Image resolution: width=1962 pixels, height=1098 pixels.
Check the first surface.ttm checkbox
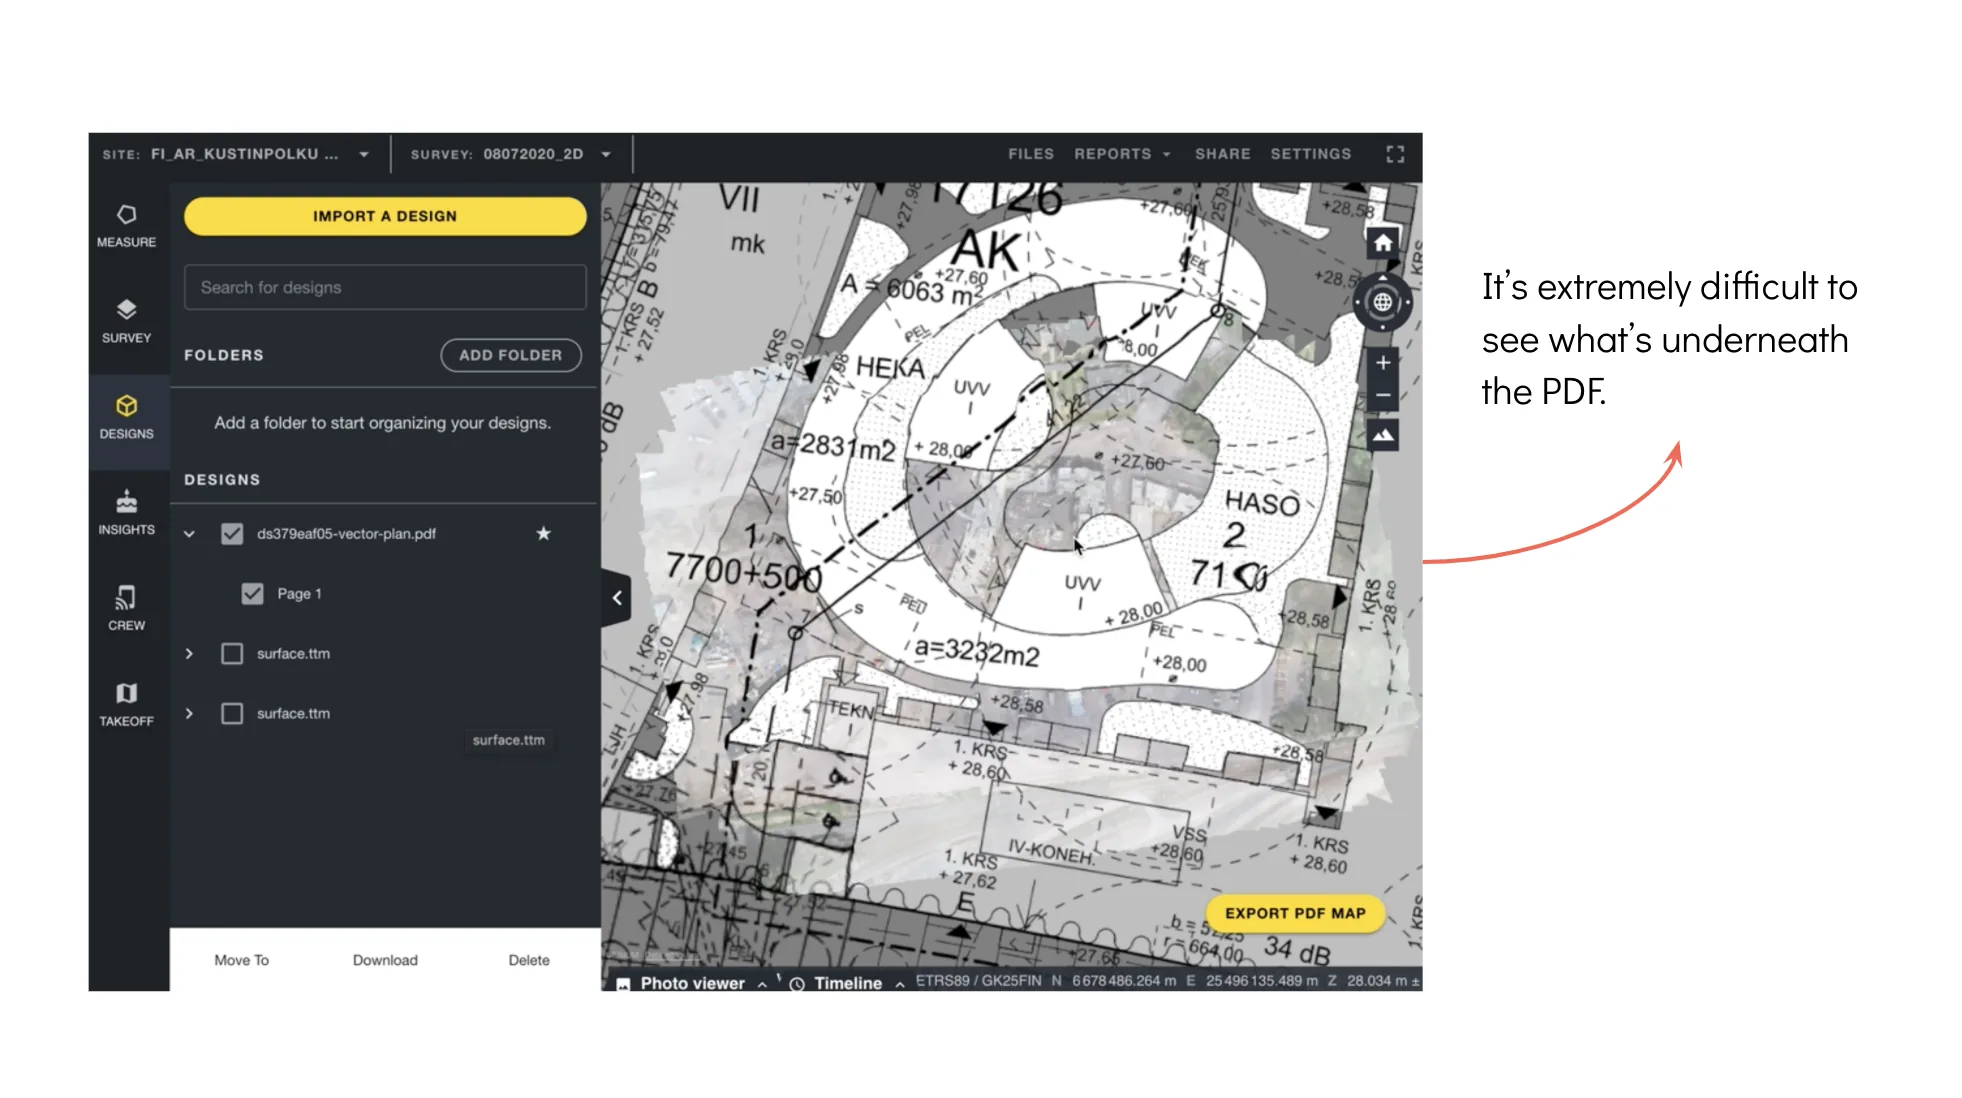point(232,654)
